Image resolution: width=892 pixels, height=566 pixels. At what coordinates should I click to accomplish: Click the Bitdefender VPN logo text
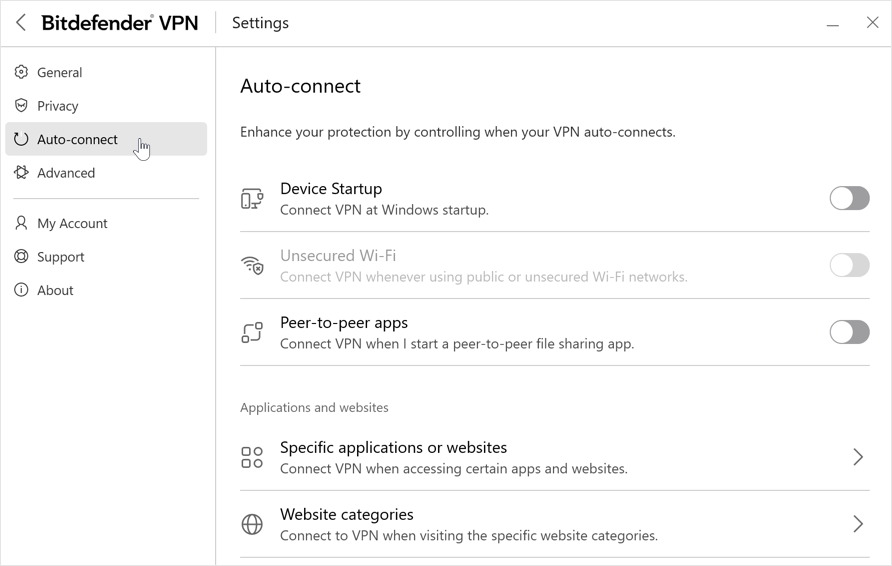tap(120, 23)
